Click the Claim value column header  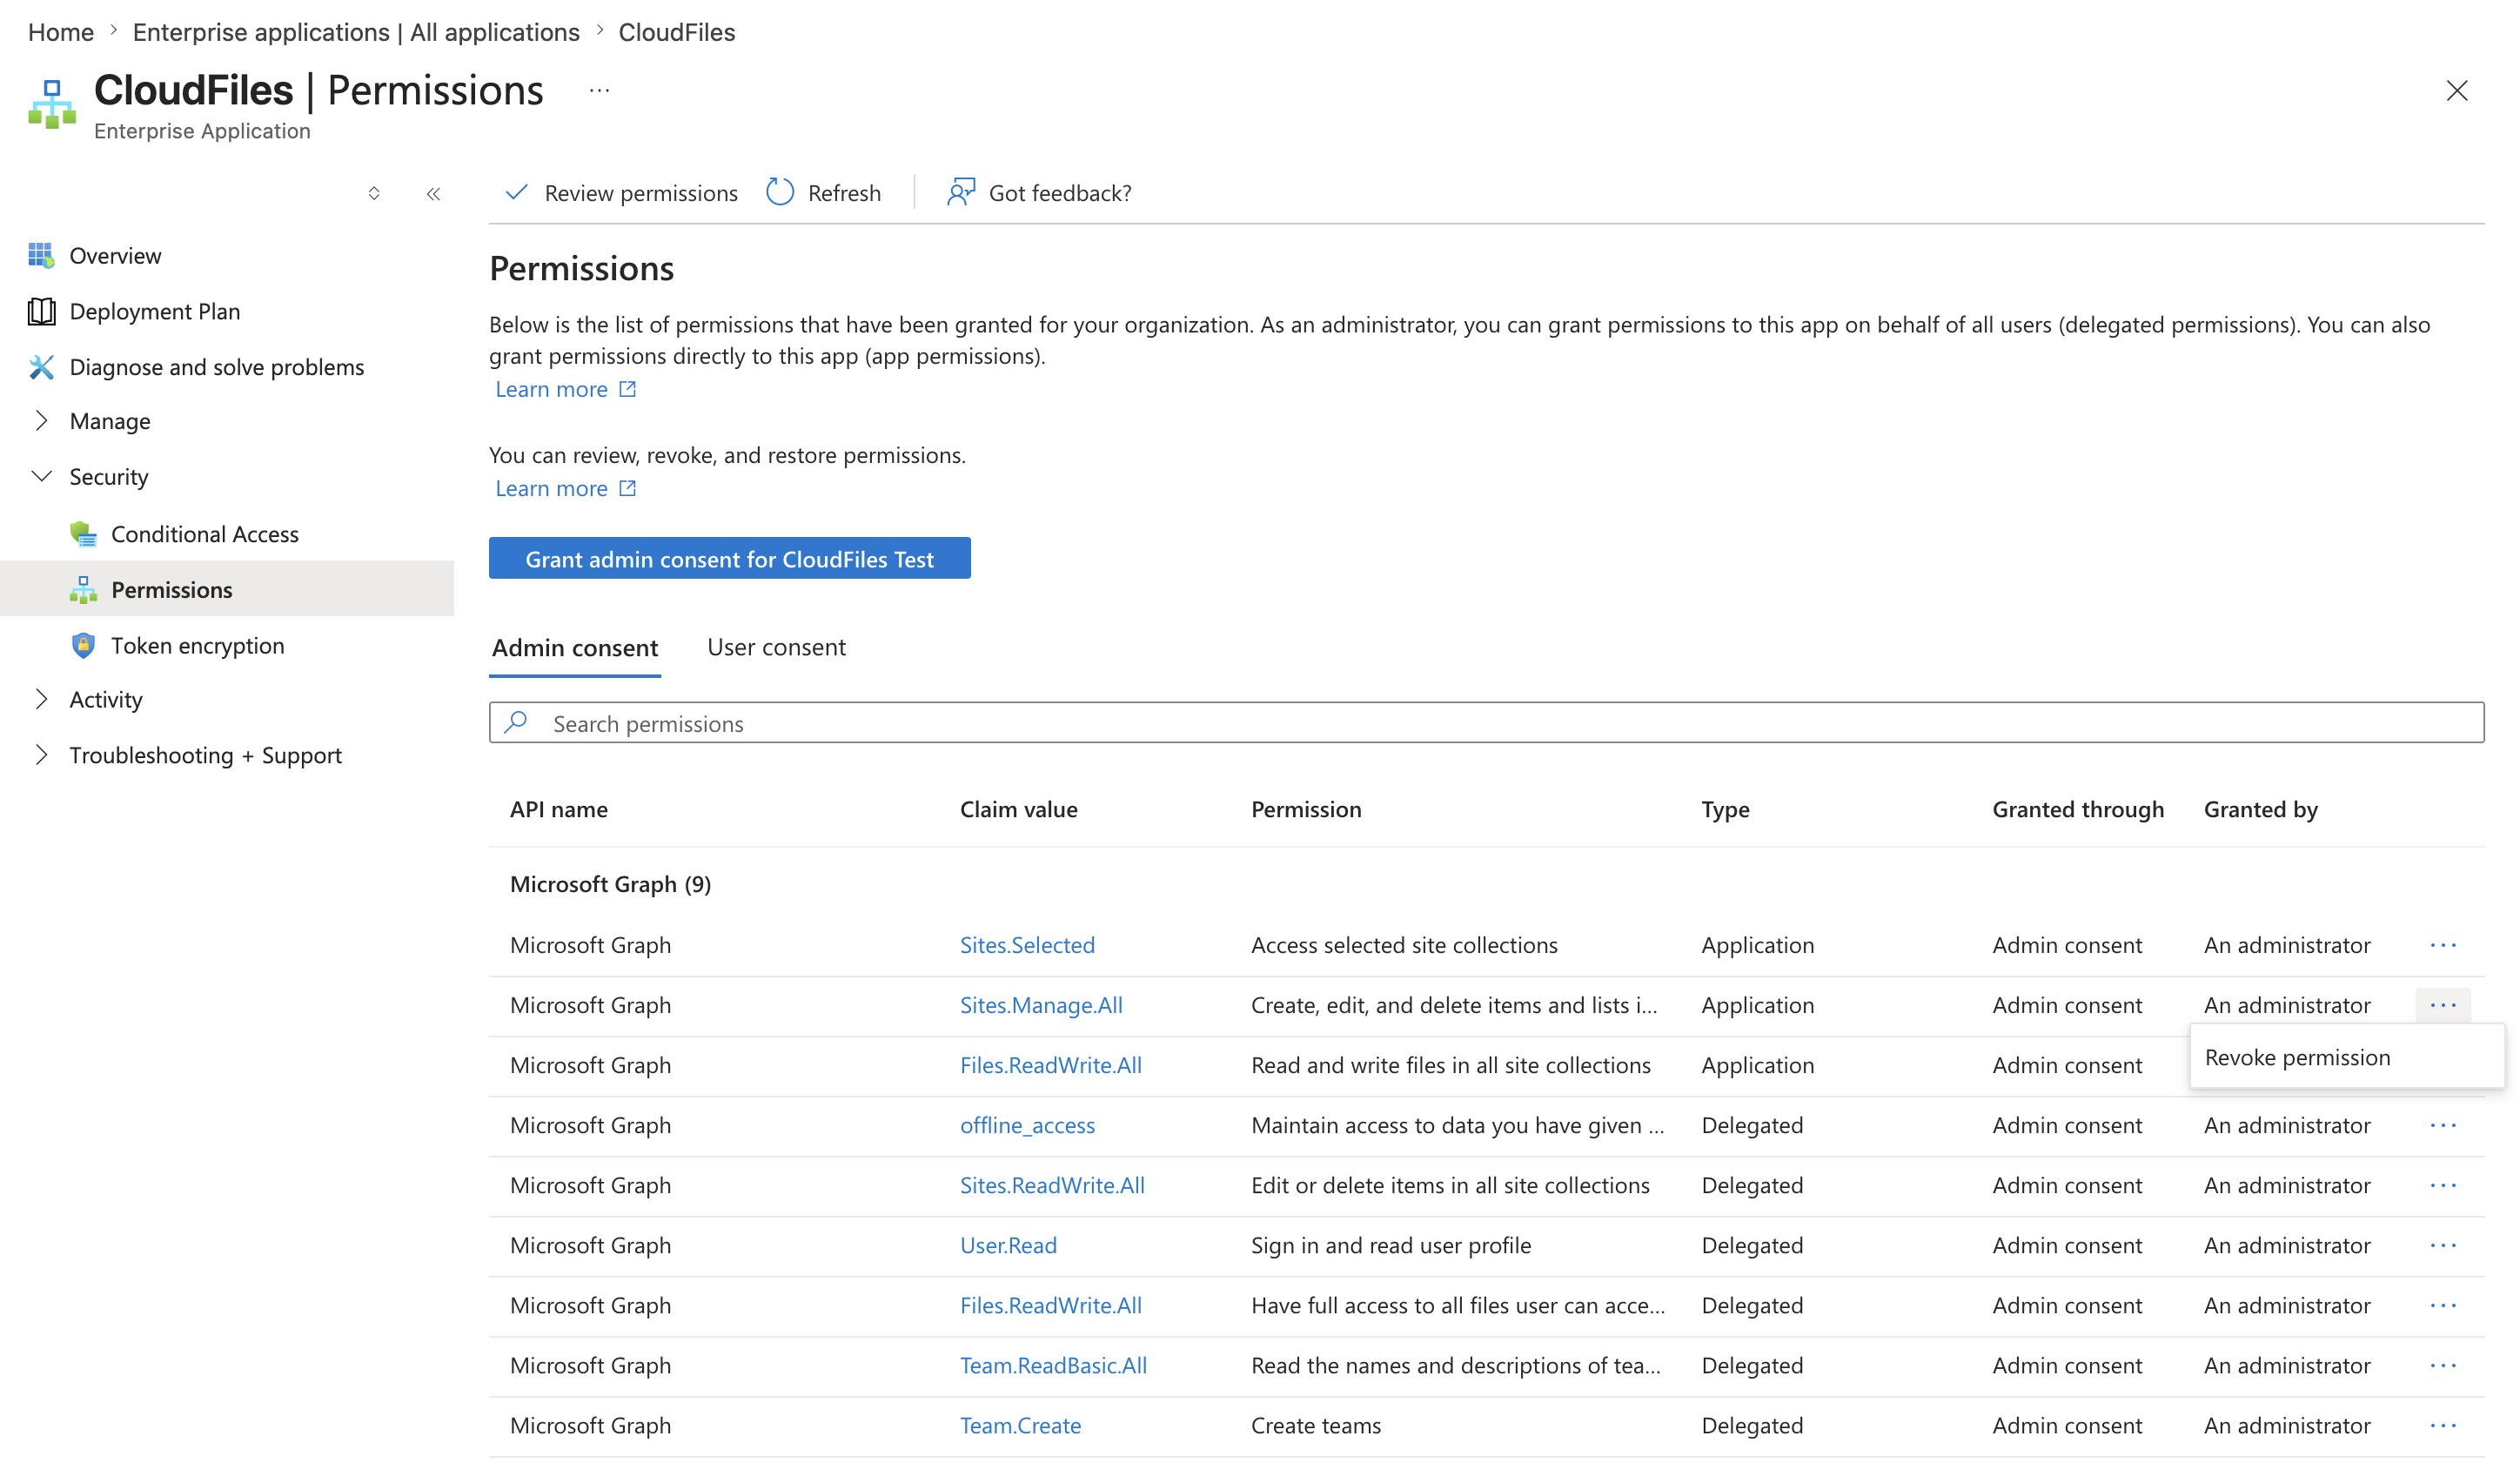click(x=1018, y=809)
